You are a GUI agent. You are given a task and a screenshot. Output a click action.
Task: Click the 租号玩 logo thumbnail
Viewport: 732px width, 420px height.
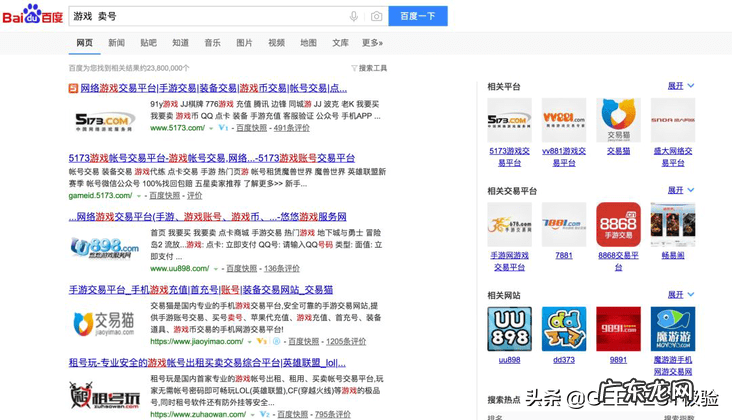click(105, 396)
